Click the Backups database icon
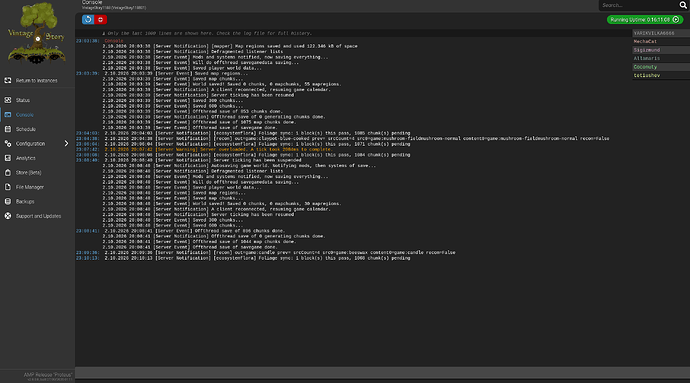 (8, 202)
